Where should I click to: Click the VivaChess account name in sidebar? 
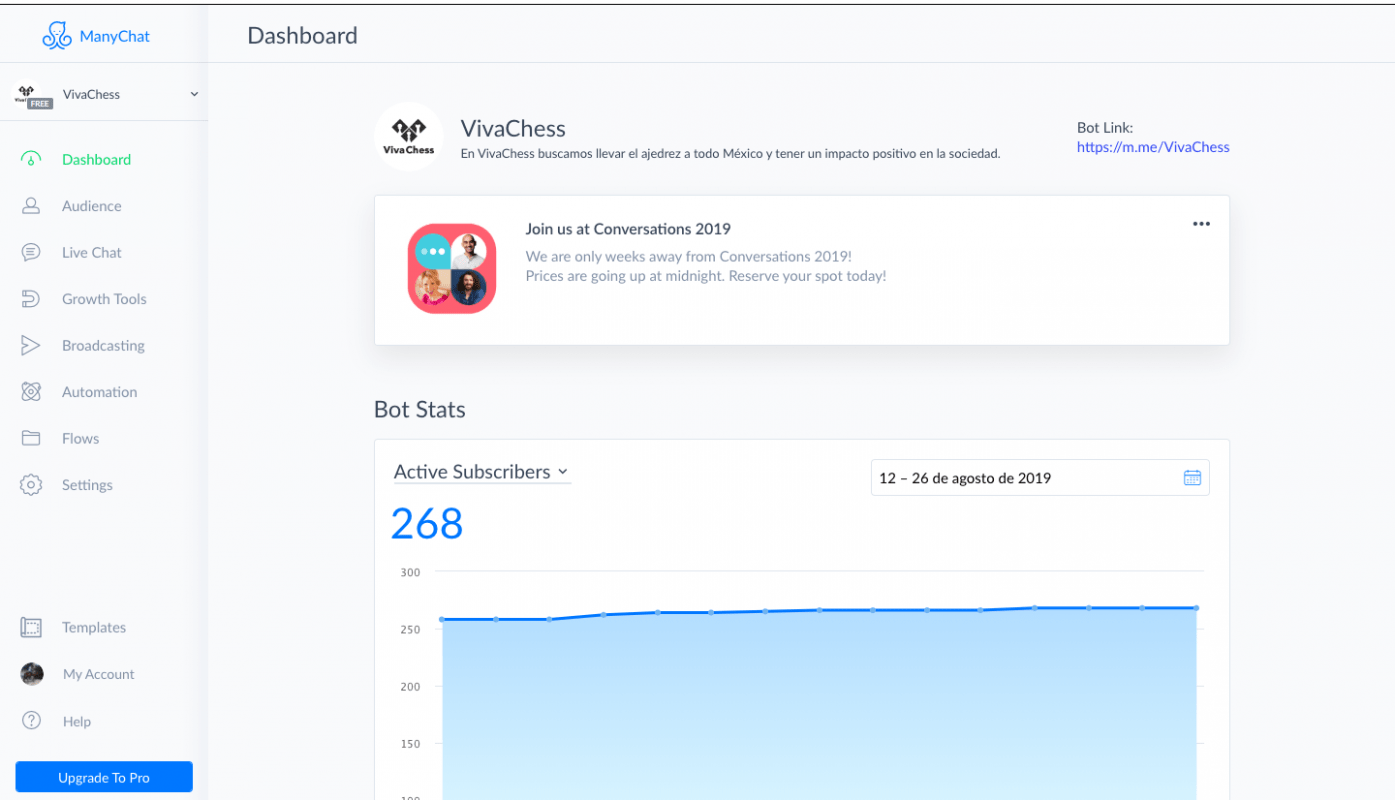(x=91, y=94)
